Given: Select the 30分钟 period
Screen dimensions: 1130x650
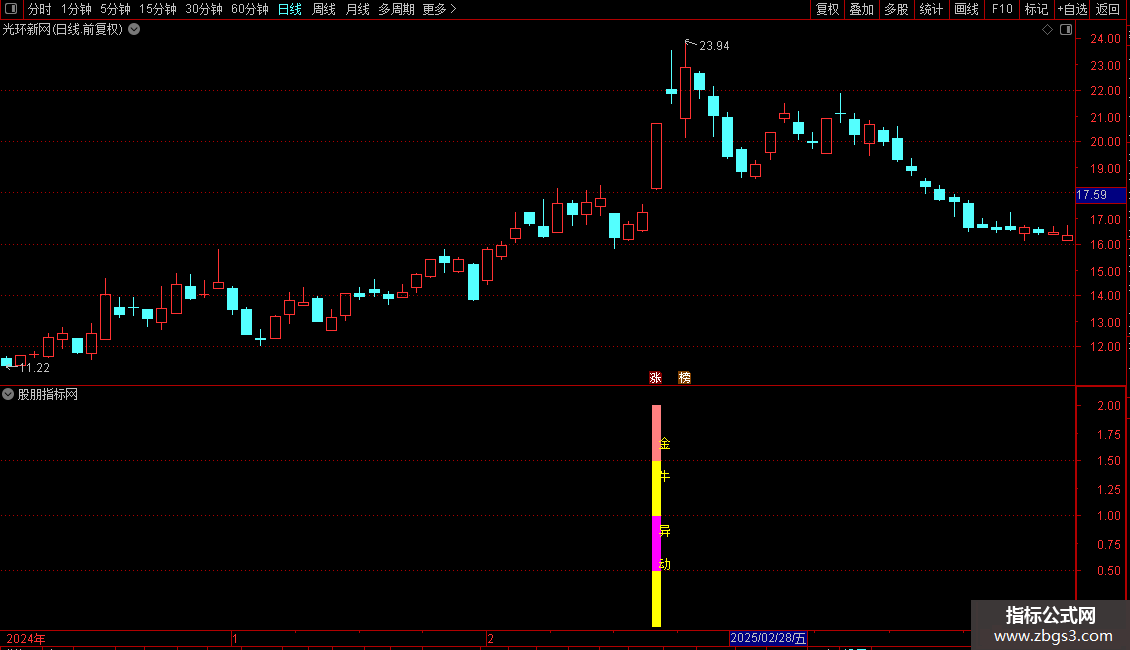Looking at the screenshot, I should click(x=203, y=9).
